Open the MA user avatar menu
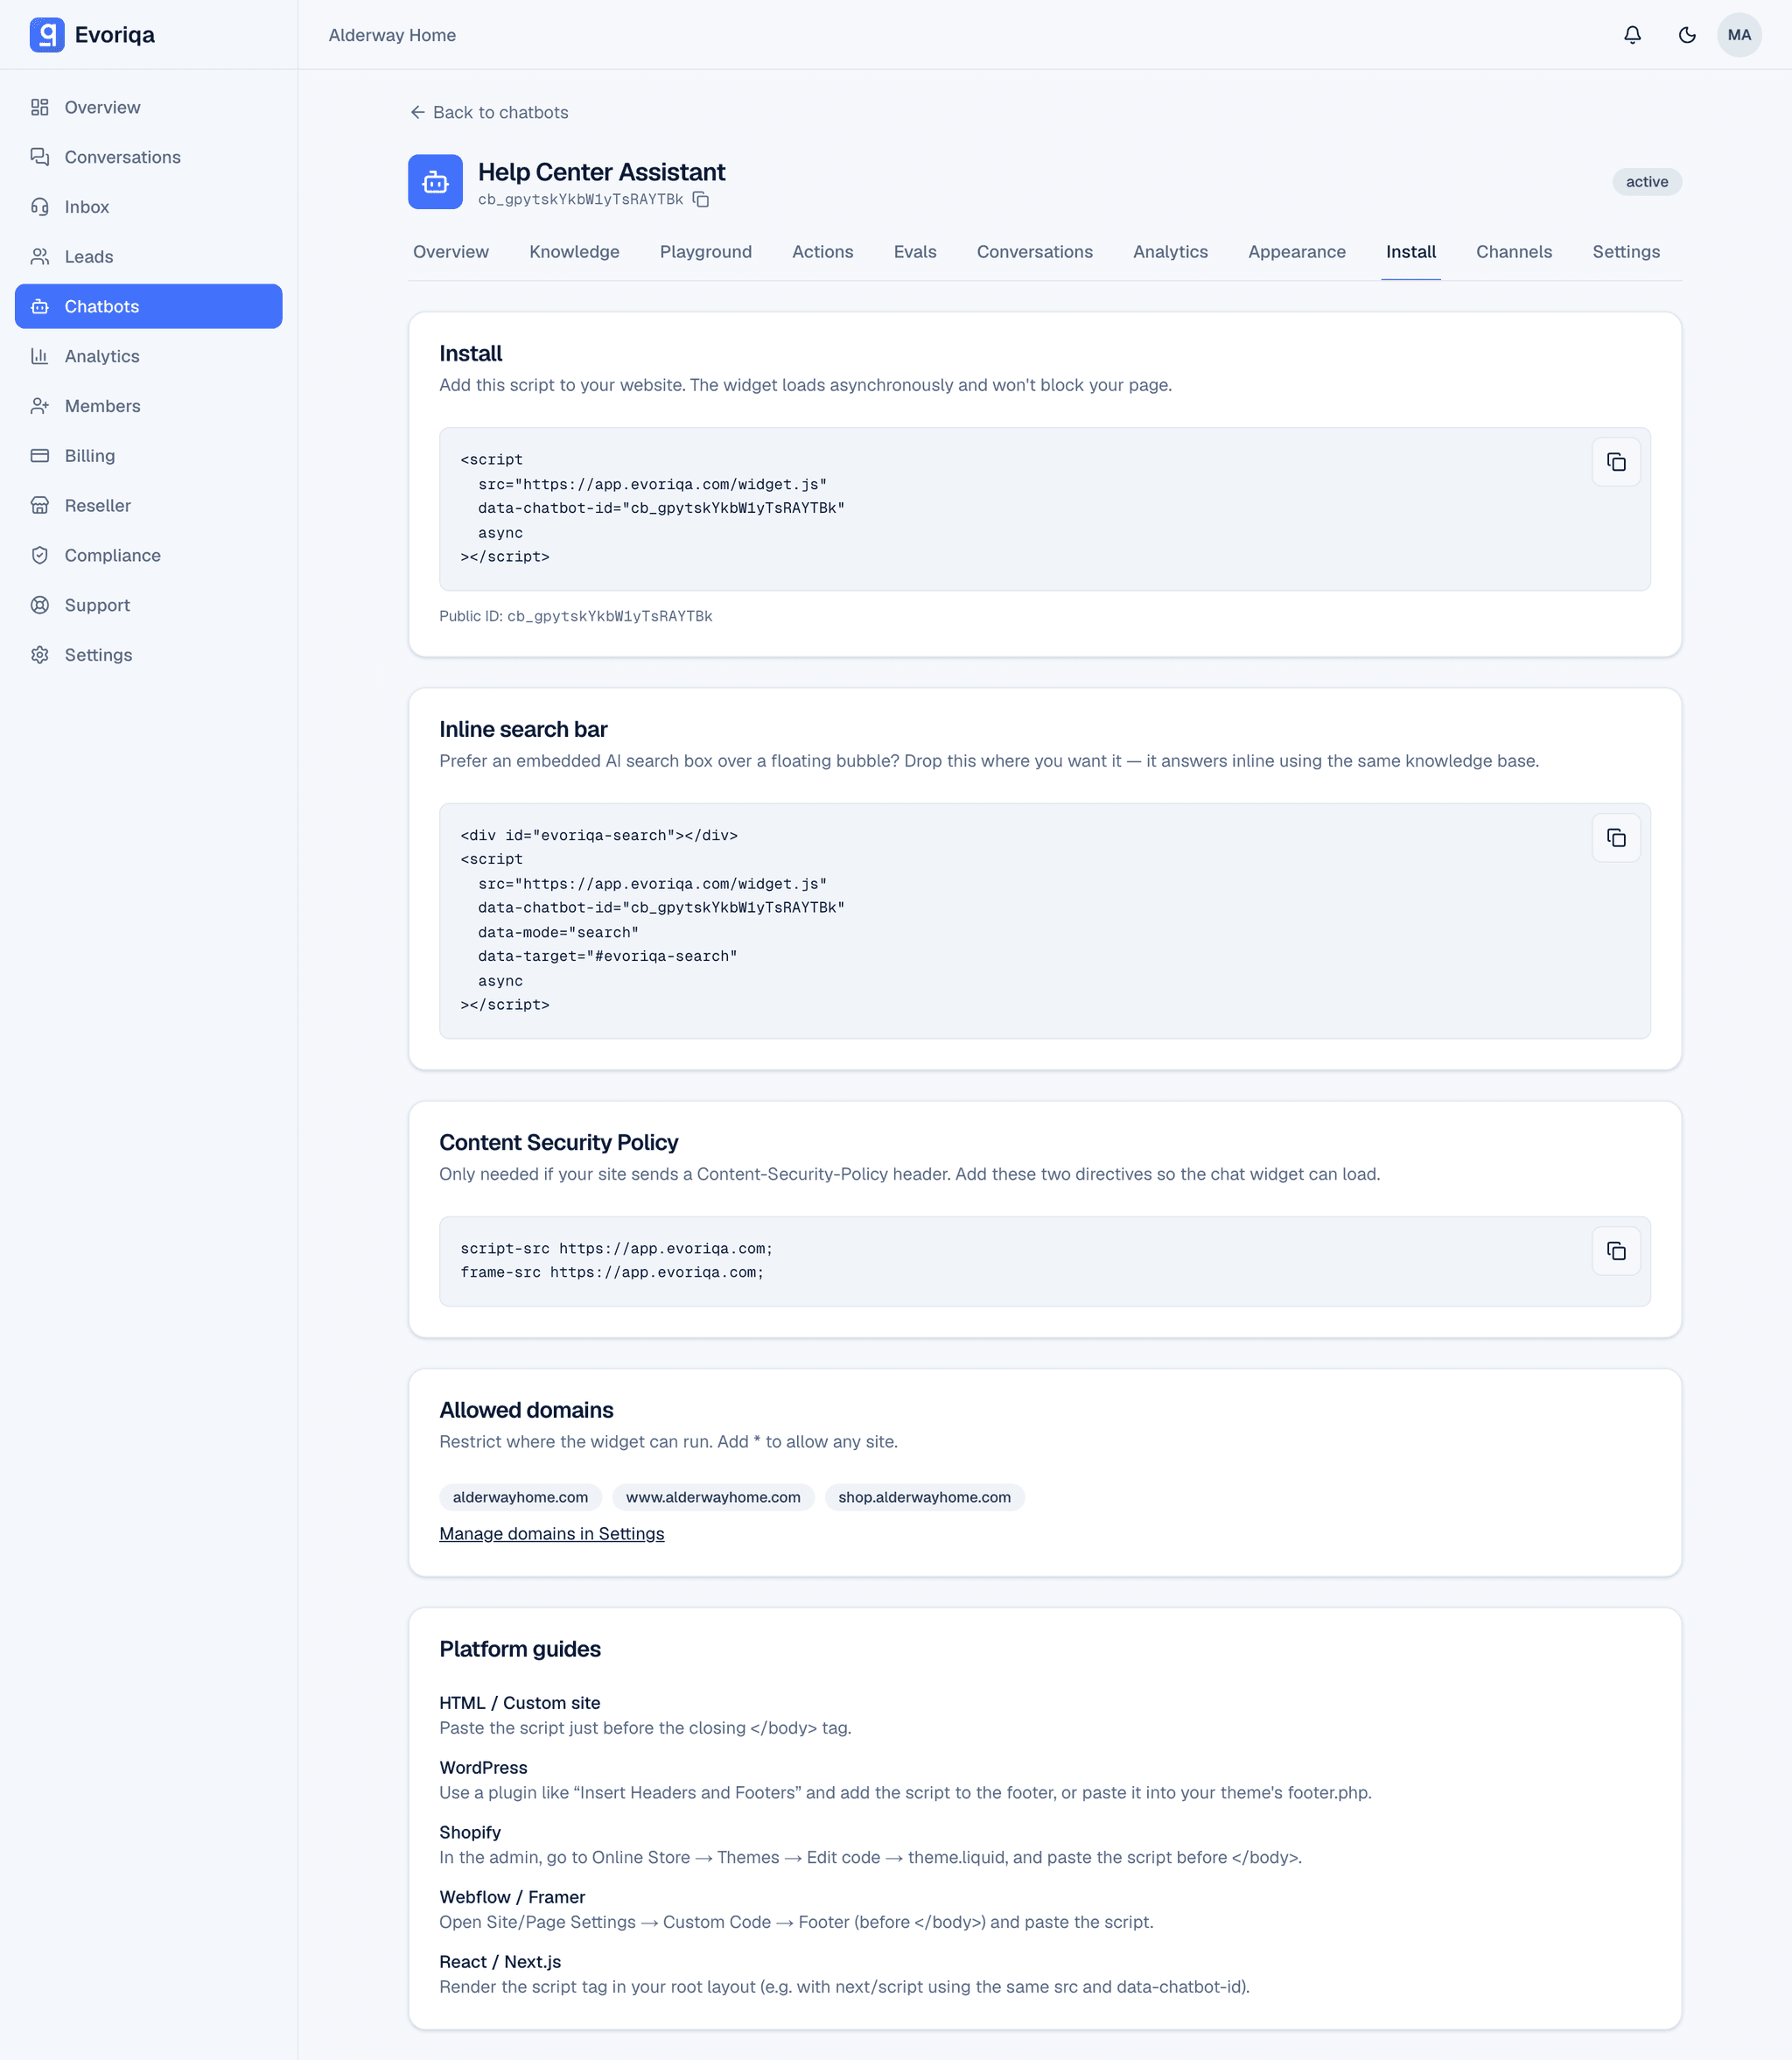 [1739, 35]
